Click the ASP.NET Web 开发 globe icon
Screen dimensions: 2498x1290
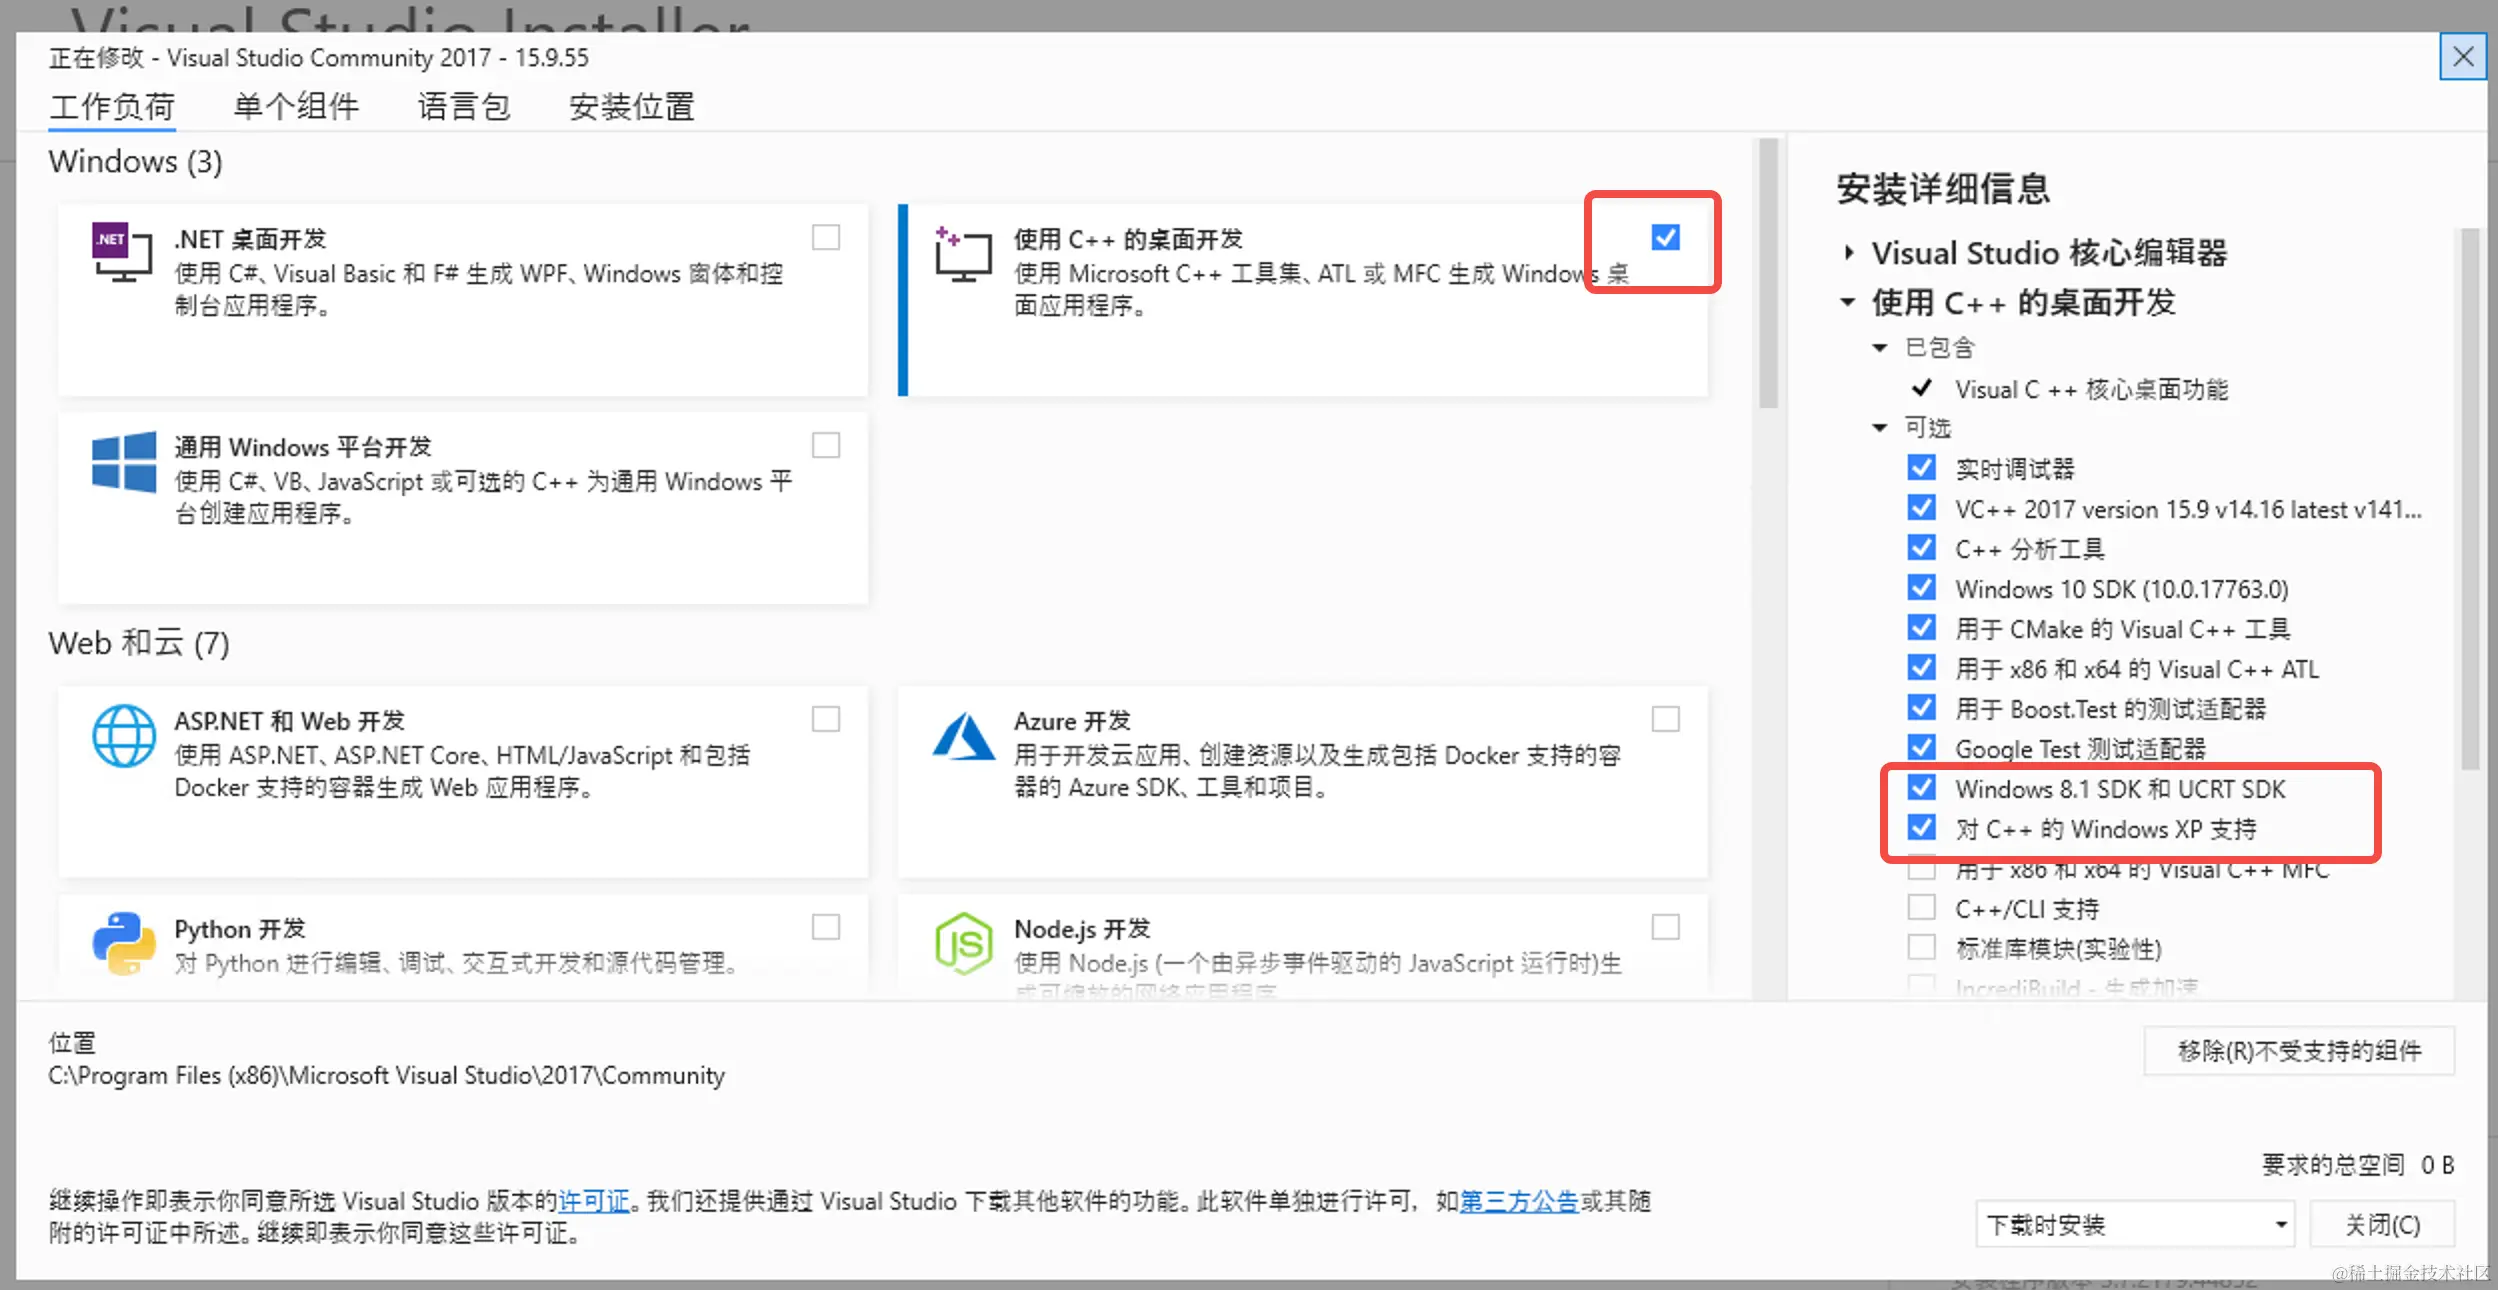coord(122,736)
